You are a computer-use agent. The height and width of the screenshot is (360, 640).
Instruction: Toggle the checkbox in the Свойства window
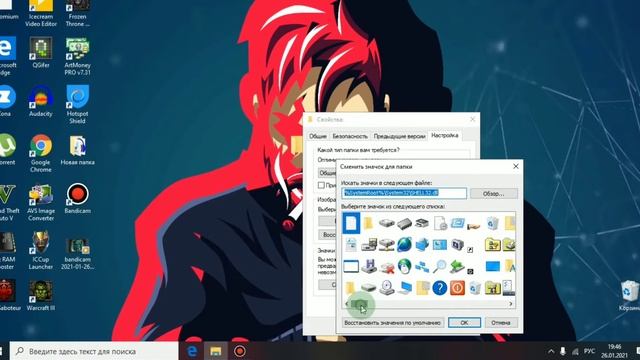[x=321, y=185]
